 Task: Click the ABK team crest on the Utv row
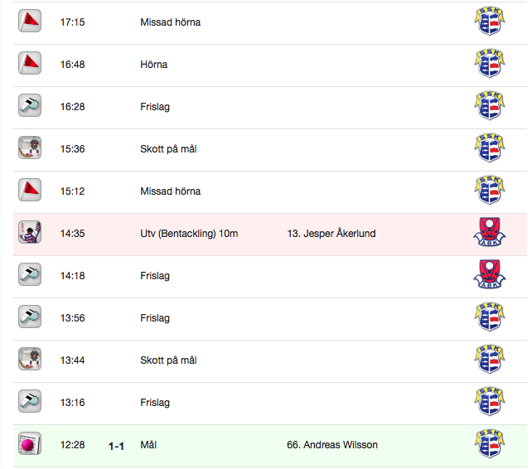(489, 232)
